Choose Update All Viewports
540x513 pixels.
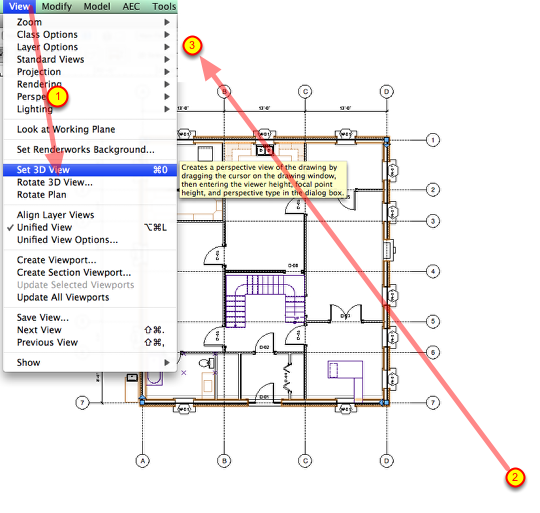point(90,297)
